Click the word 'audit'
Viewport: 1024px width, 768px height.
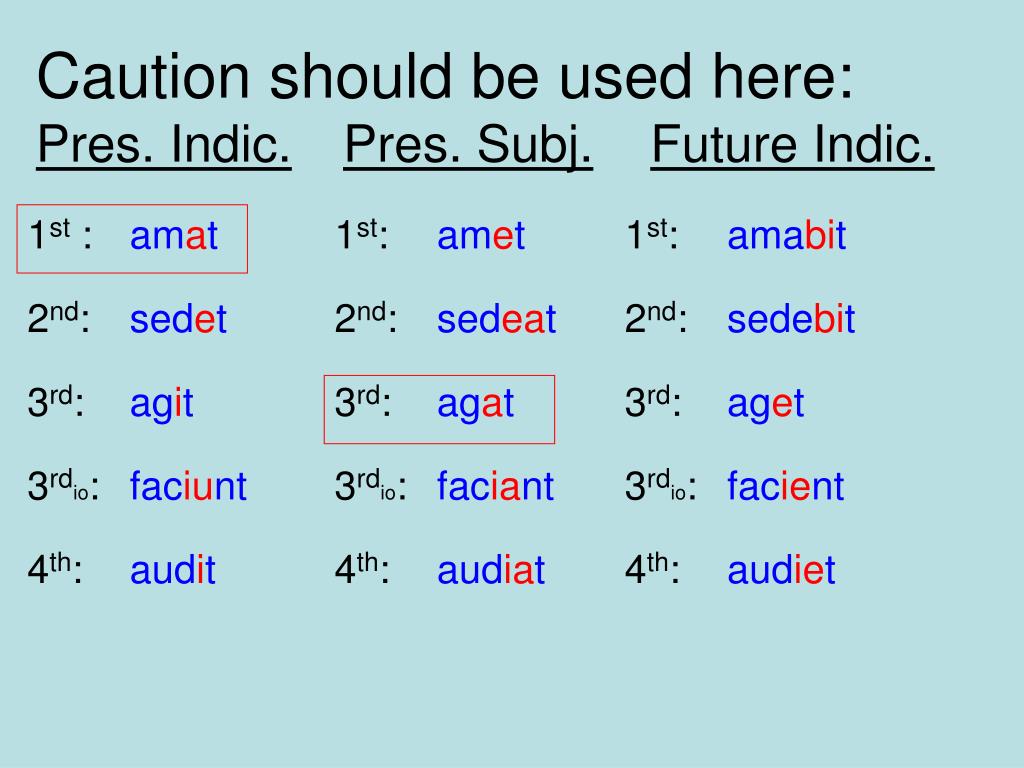point(172,569)
